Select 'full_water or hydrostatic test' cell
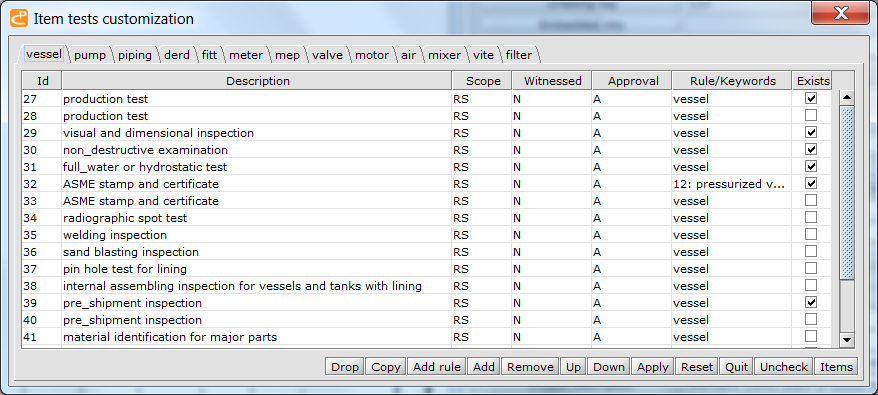Image resolution: width=878 pixels, height=395 pixels. (257, 166)
